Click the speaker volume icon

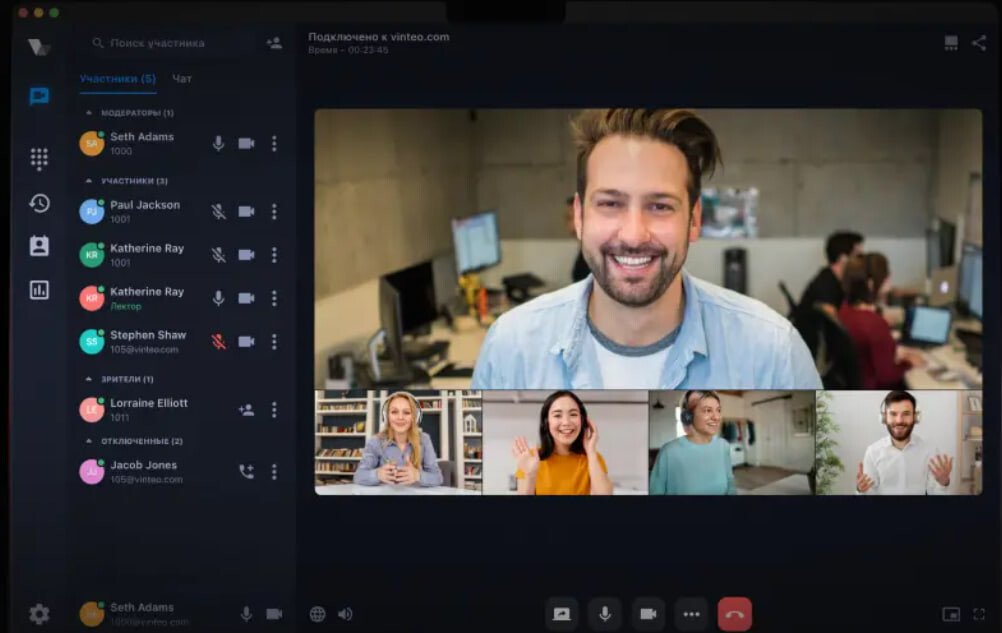345,614
